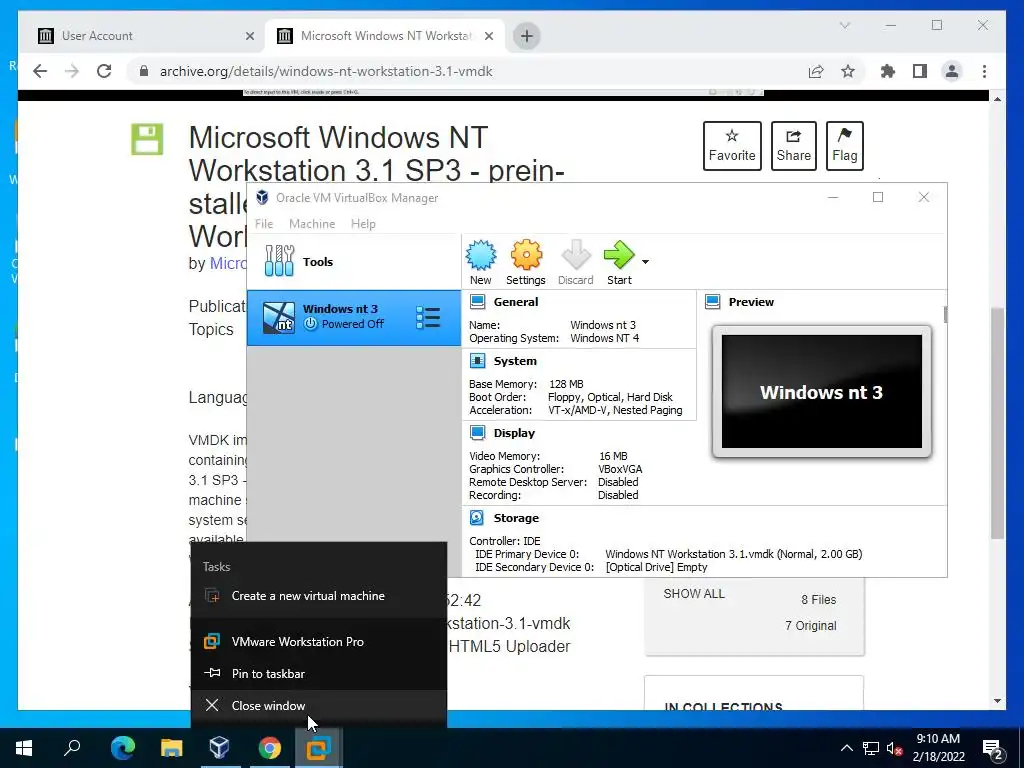Click the 8 Files text
The height and width of the screenshot is (768, 1024).
tap(818, 600)
